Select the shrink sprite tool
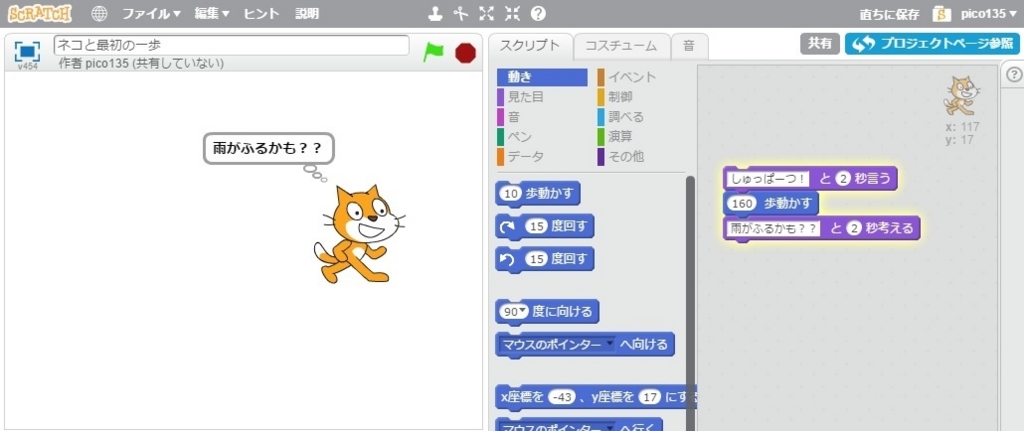 (512, 13)
